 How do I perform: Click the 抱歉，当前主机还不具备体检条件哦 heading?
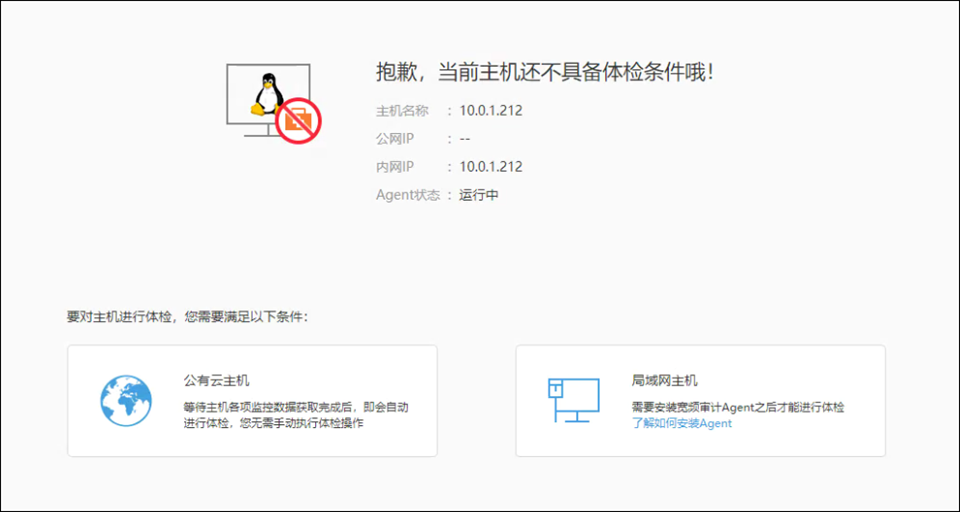[x=544, y=72]
